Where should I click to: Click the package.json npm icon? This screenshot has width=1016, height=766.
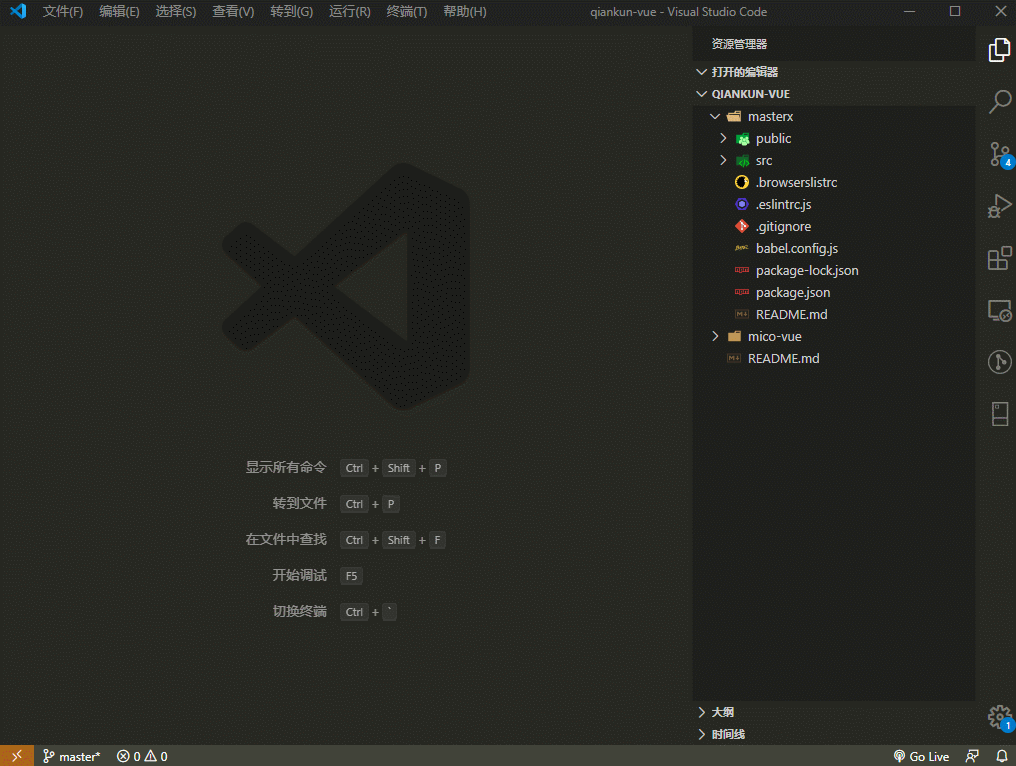[x=742, y=292]
